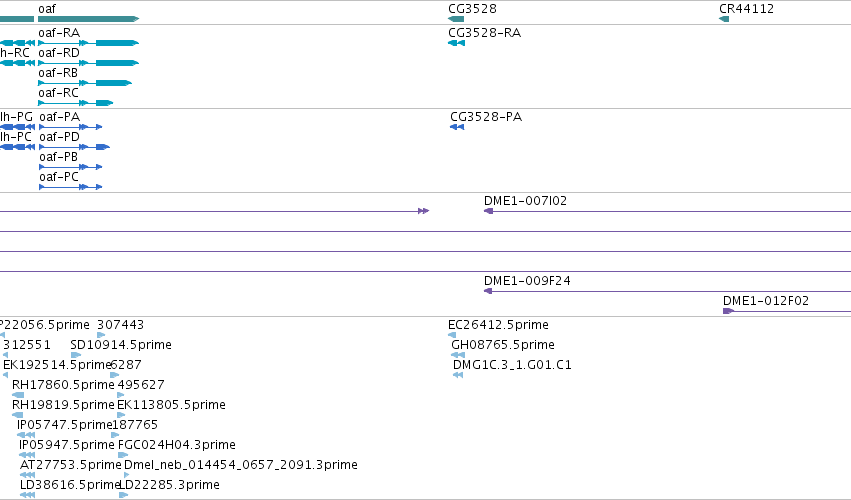Select the DME1-009F24 clone arrowhead

click(x=488, y=291)
